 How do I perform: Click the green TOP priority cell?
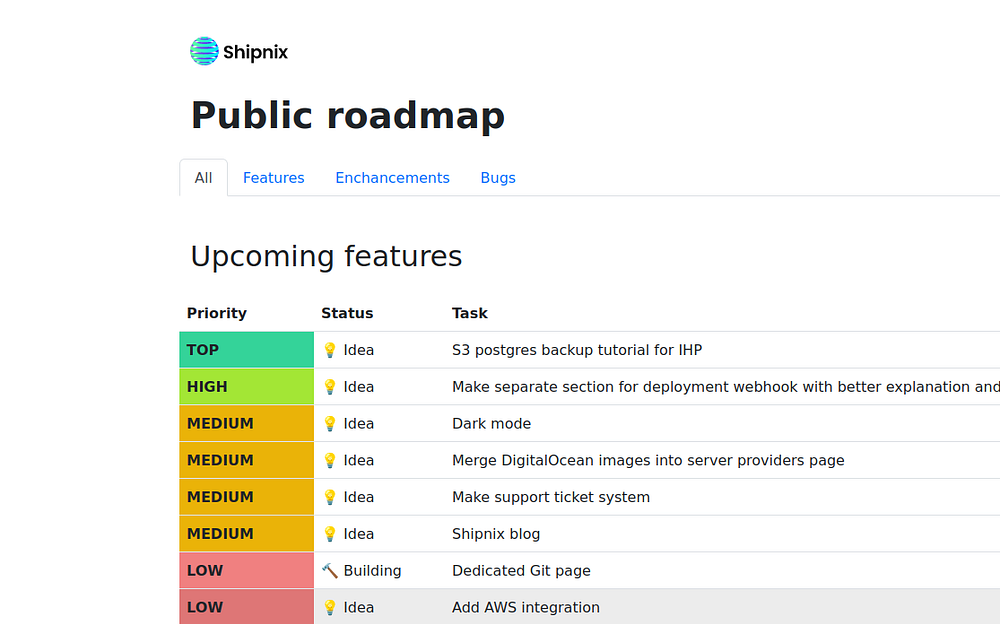246,350
